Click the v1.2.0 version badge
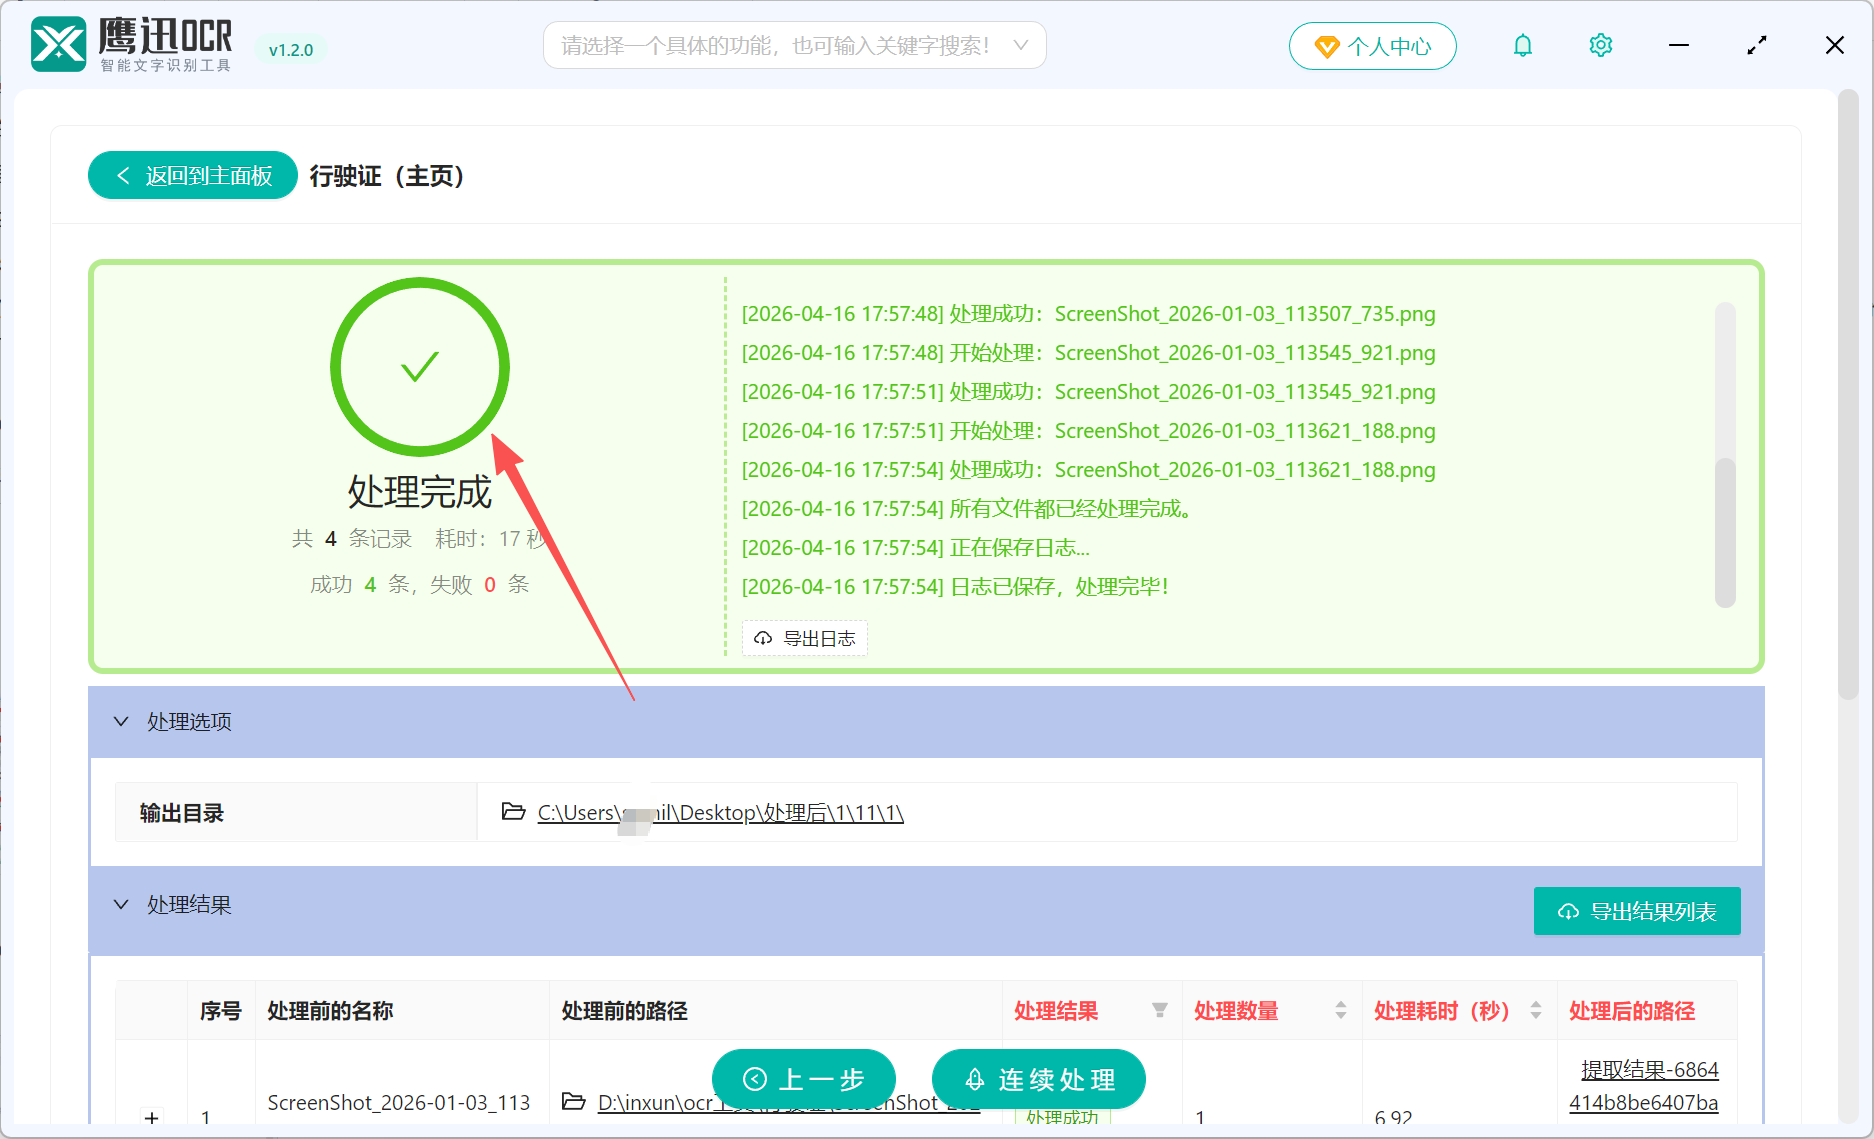The image size is (1874, 1139). point(291,50)
